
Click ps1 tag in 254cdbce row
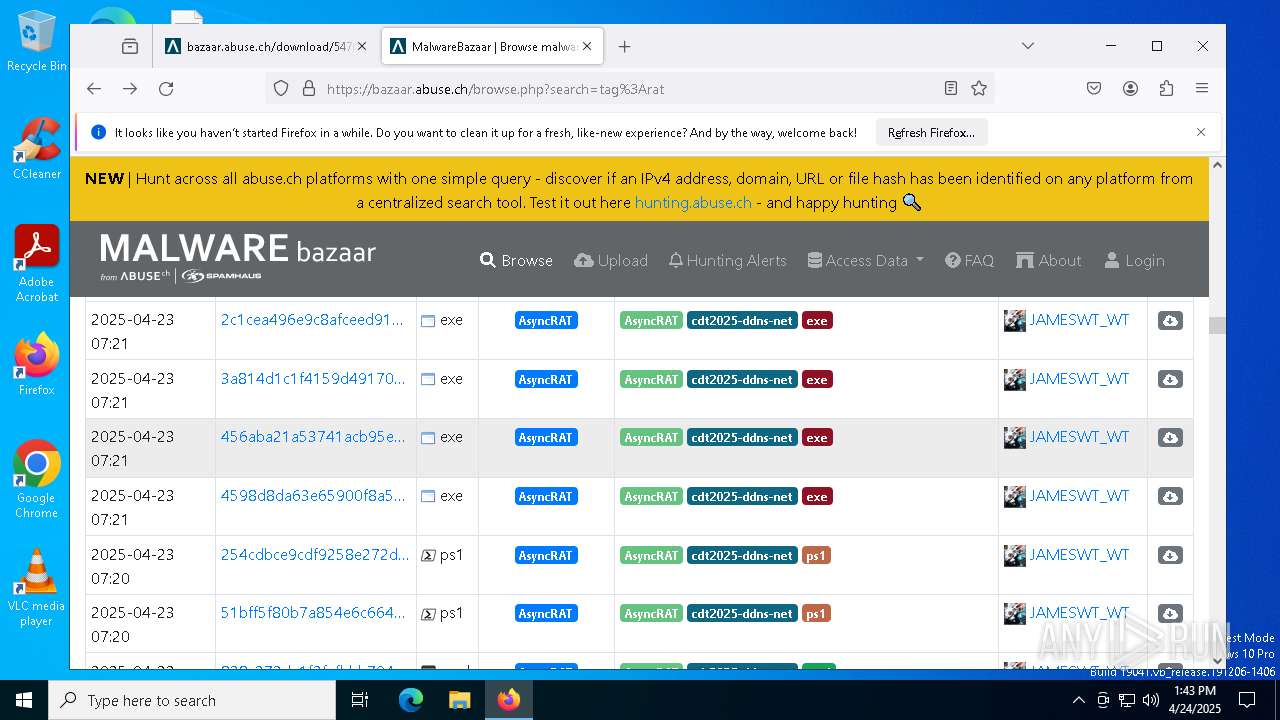click(x=816, y=555)
